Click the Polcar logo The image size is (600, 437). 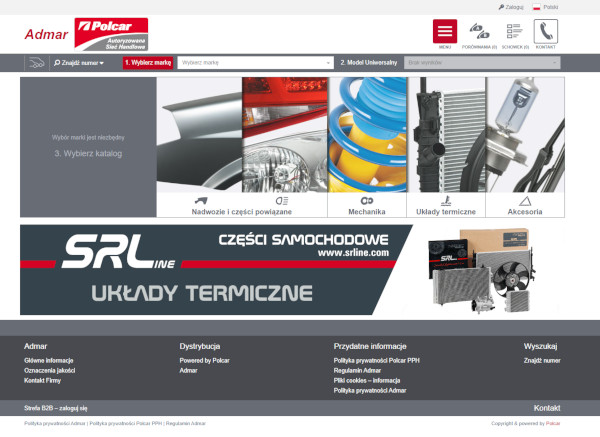111,33
